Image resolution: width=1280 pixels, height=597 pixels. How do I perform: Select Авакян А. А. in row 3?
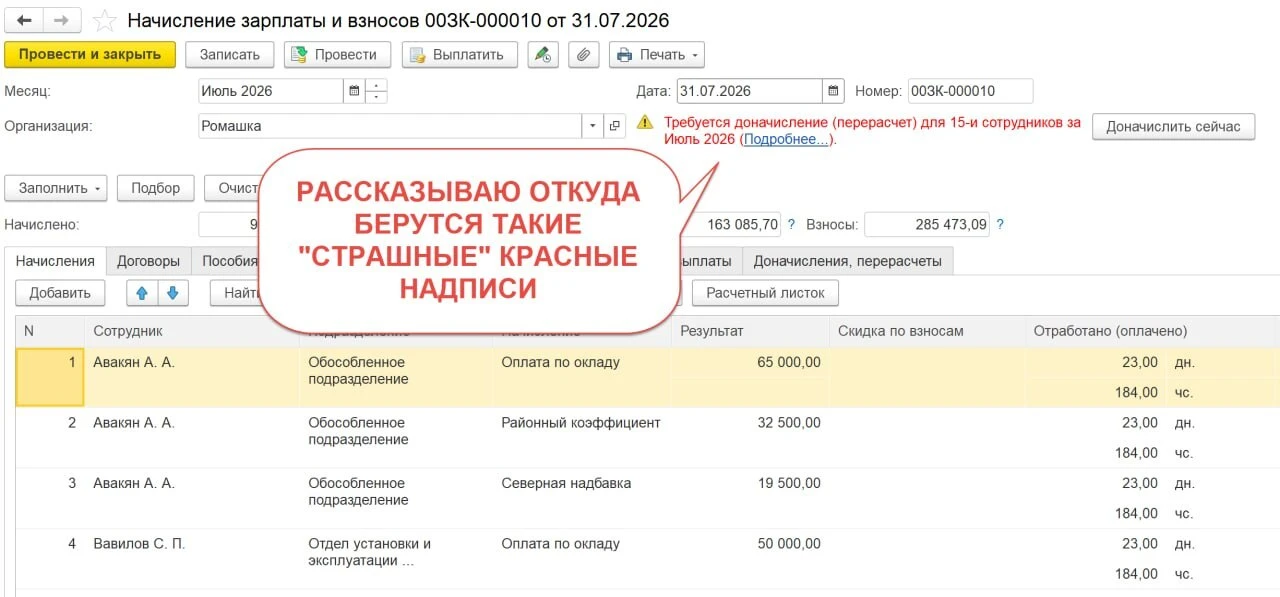tap(134, 483)
